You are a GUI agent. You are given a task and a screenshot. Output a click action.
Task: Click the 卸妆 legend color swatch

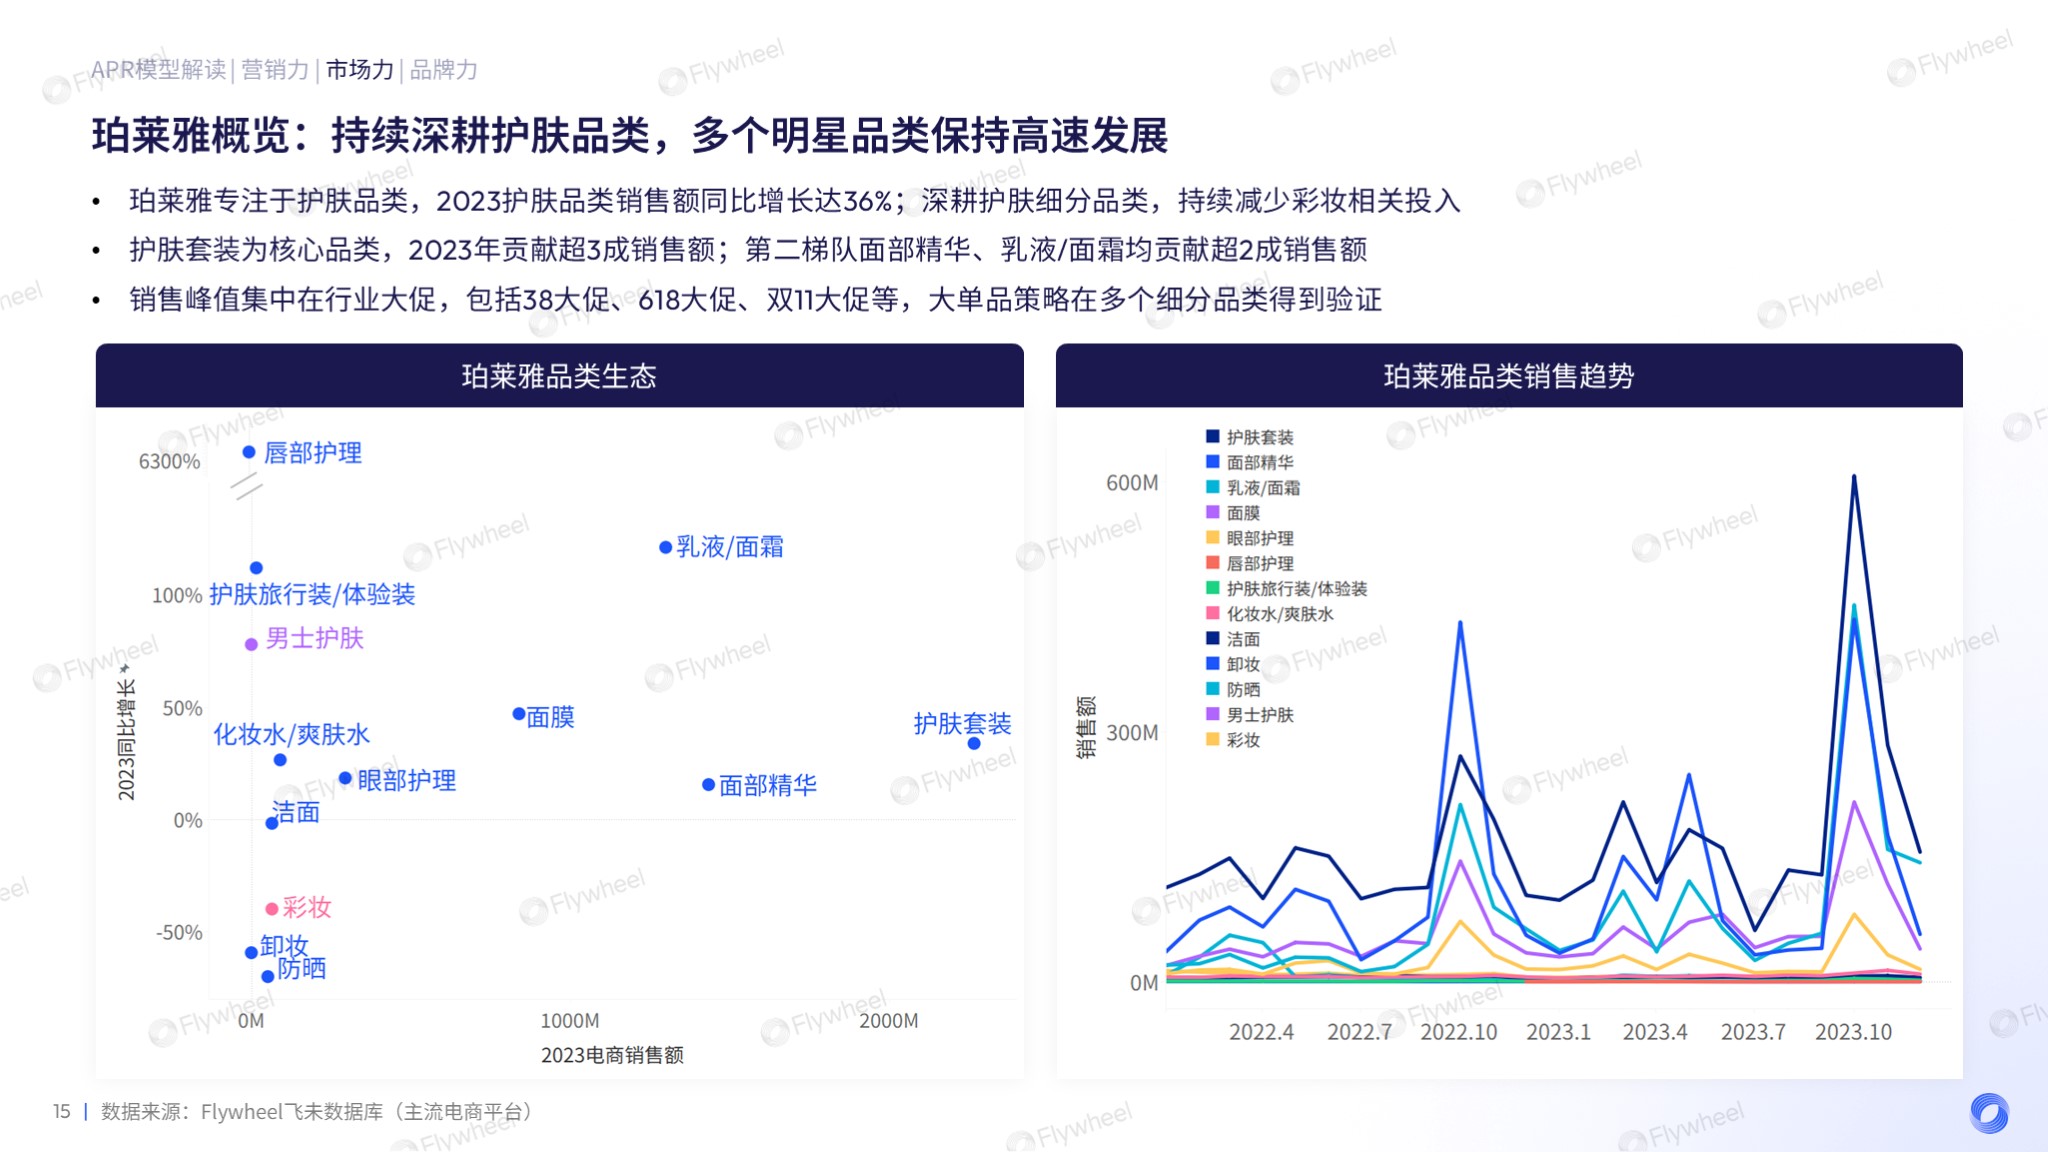click(x=1212, y=663)
